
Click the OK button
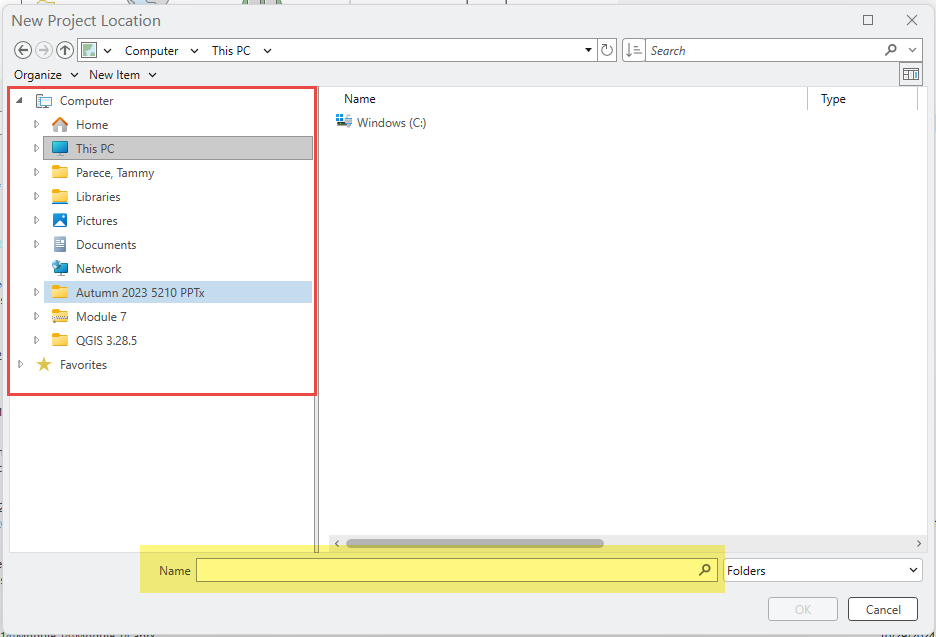click(x=802, y=609)
